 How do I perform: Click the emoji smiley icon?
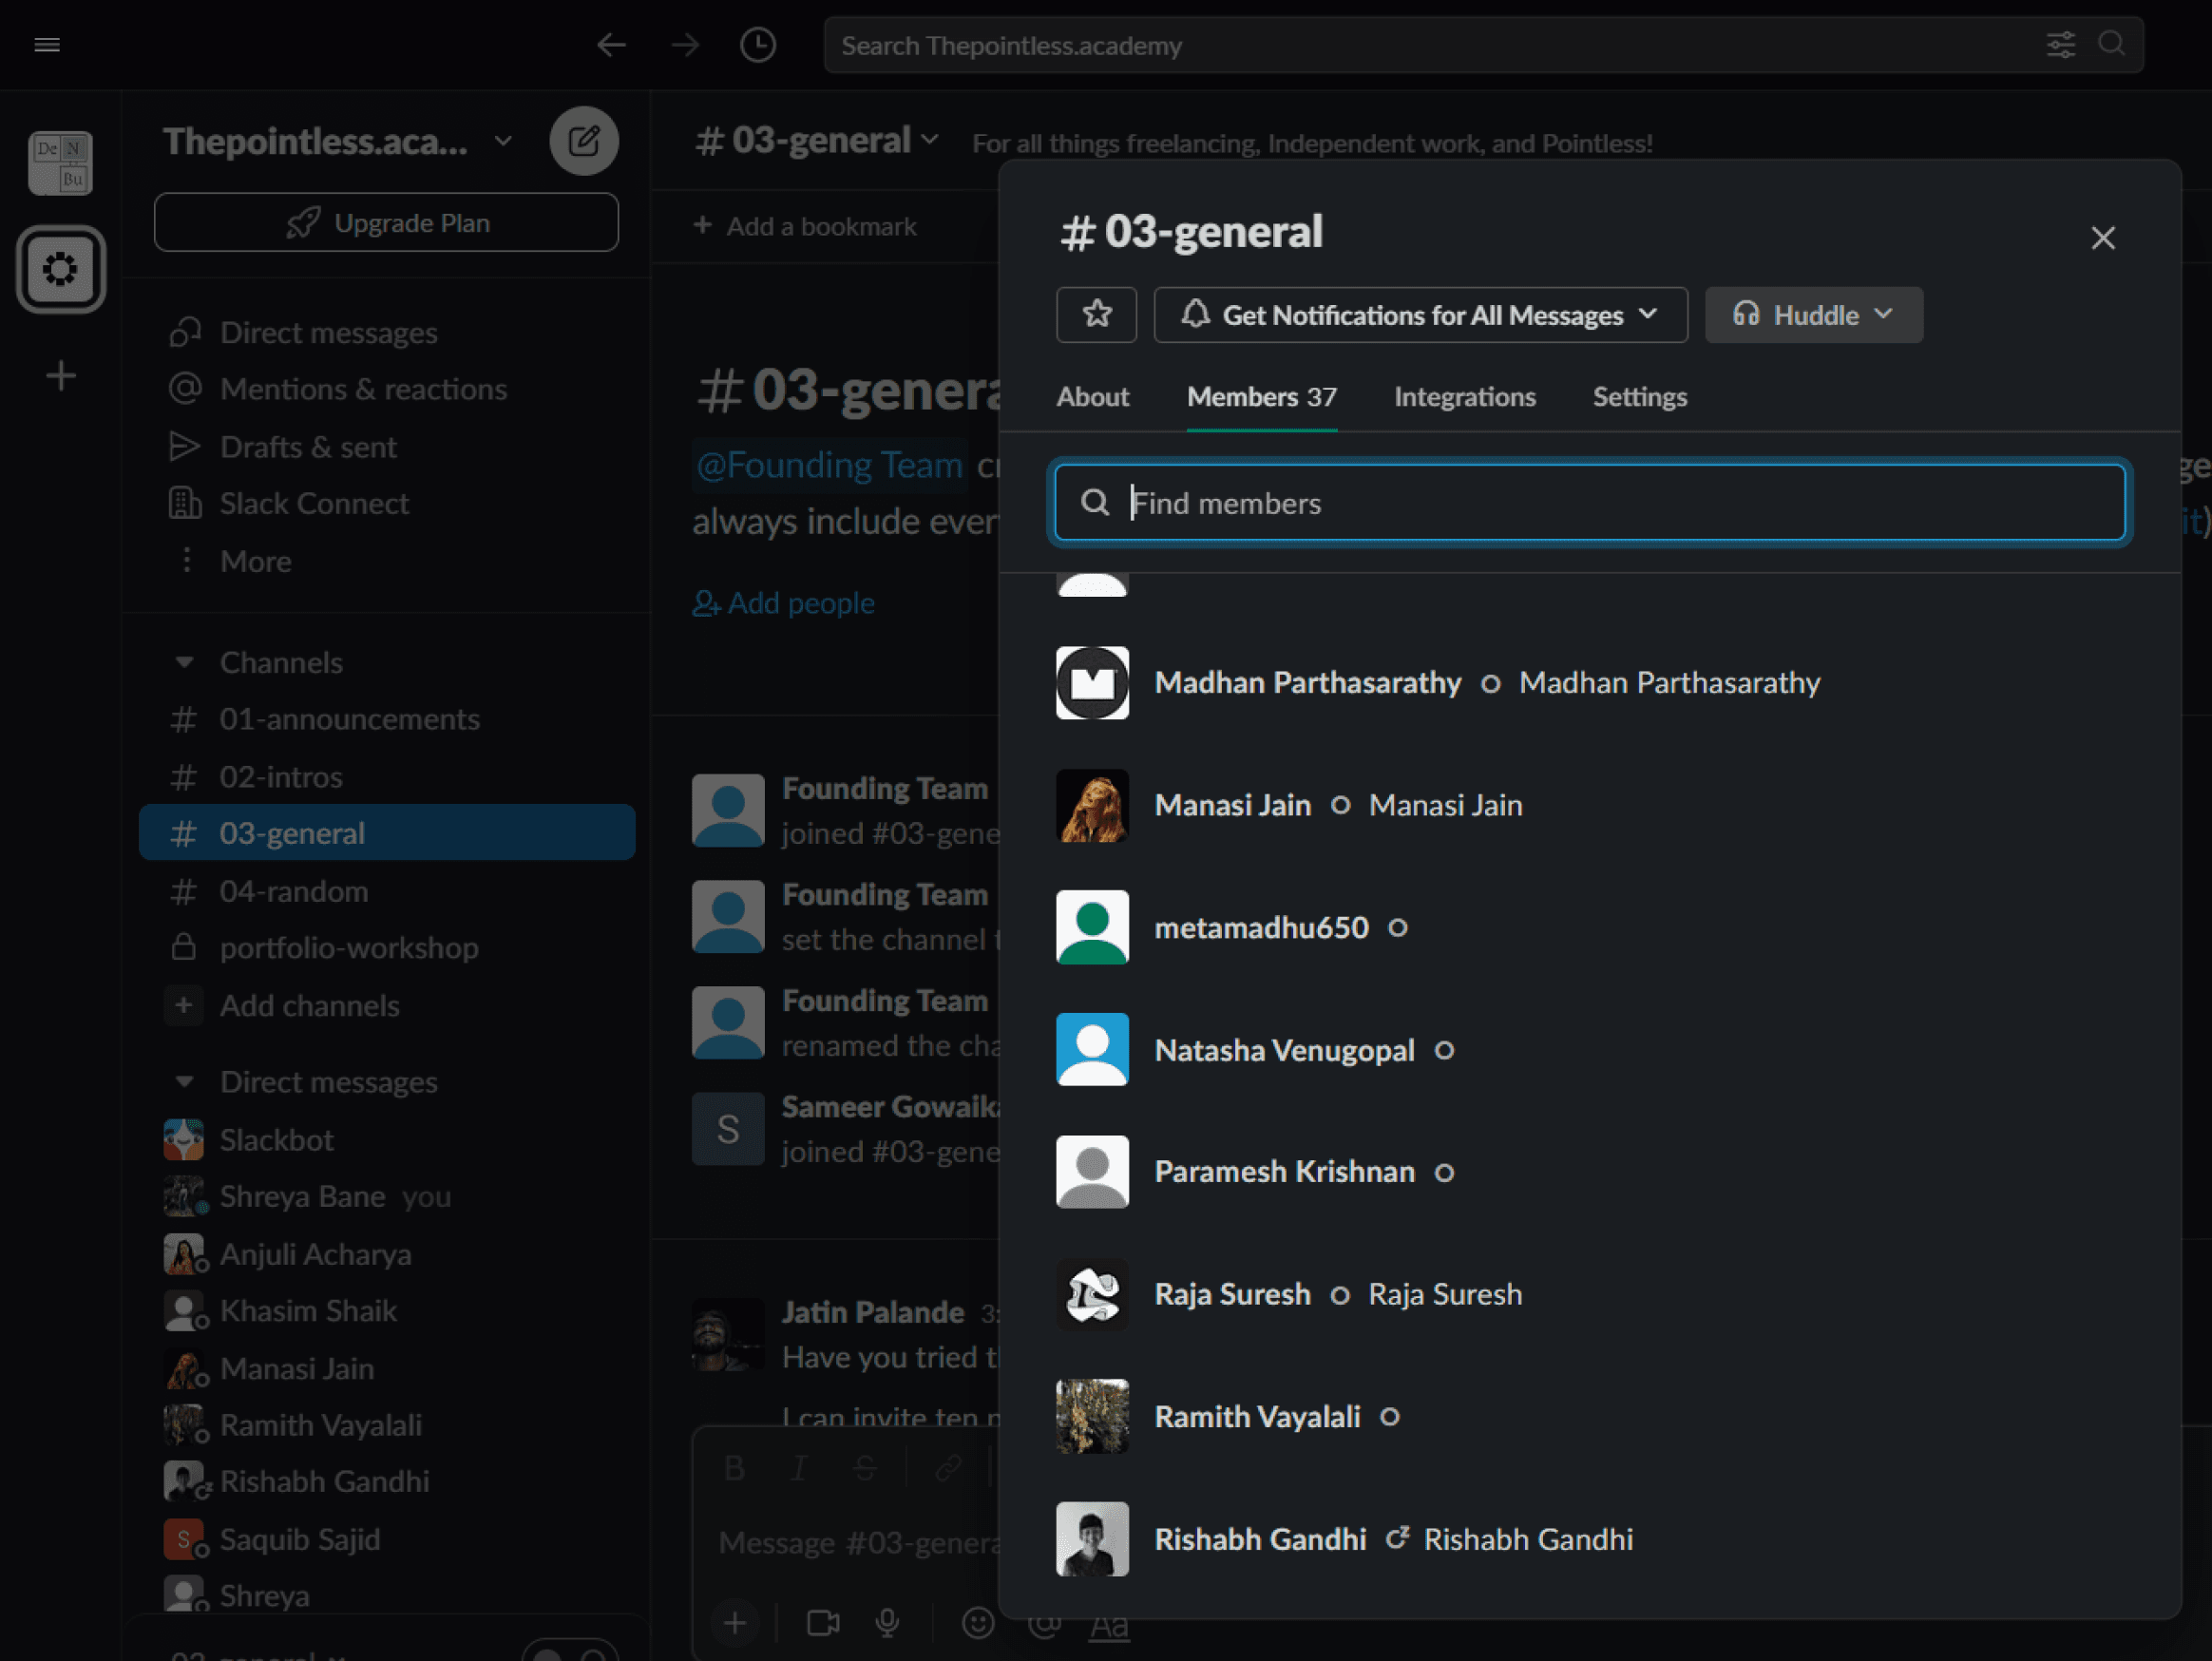(977, 1622)
